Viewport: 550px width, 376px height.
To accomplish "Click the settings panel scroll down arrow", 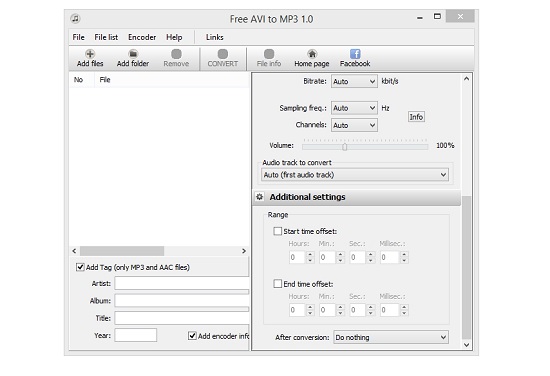I will [x=467, y=345].
